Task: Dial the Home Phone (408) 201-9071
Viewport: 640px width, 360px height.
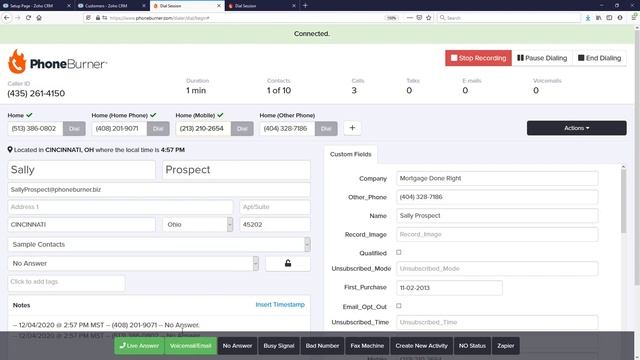Action: tap(158, 129)
